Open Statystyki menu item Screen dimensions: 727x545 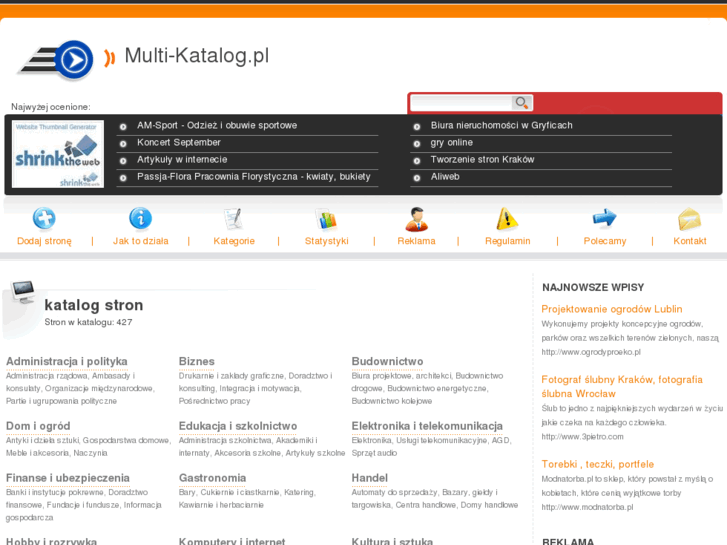tap(326, 241)
